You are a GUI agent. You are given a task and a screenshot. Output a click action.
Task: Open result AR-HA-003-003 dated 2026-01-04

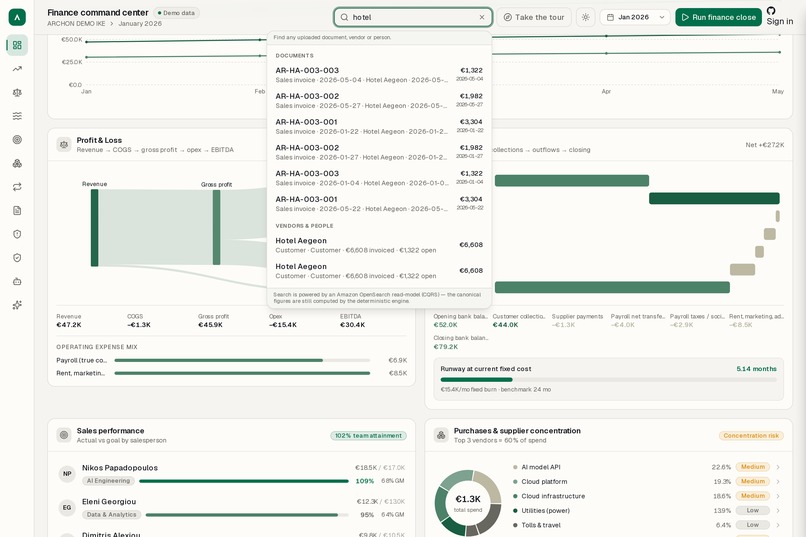click(x=379, y=178)
